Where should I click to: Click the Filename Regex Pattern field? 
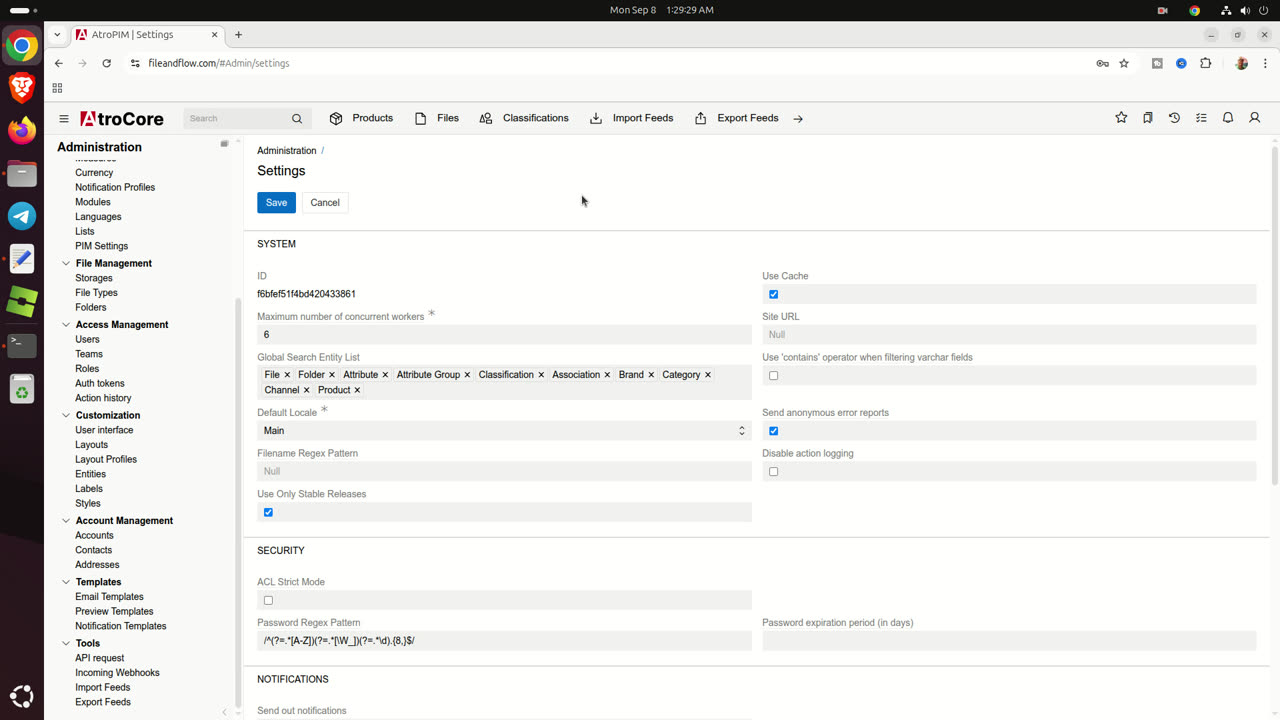pyautogui.click(x=504, y=471)
